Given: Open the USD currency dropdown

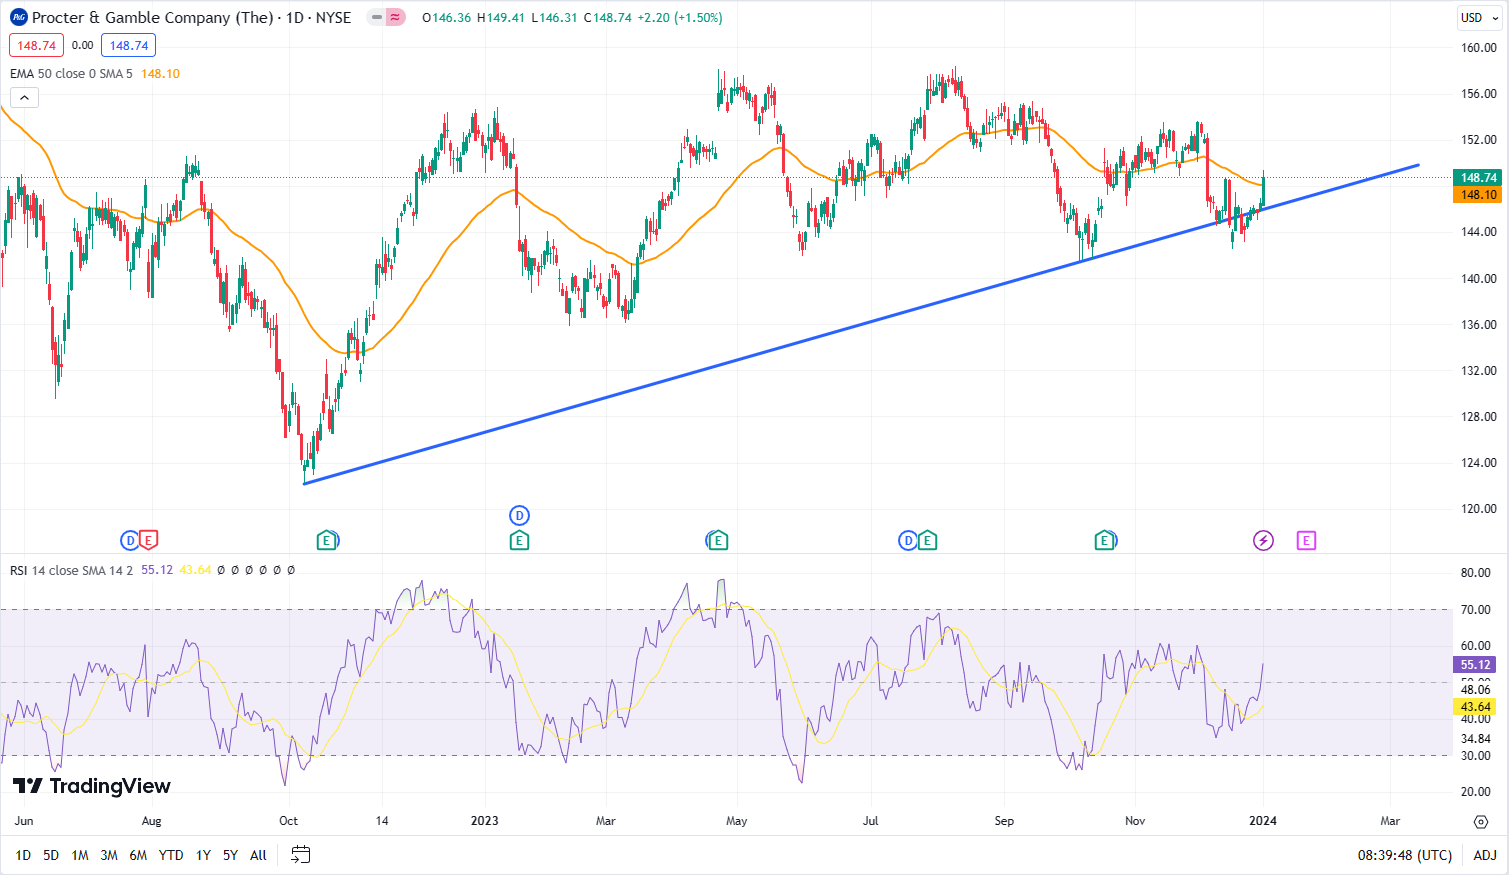Looking at the screenshot, I should point(1479,18).
